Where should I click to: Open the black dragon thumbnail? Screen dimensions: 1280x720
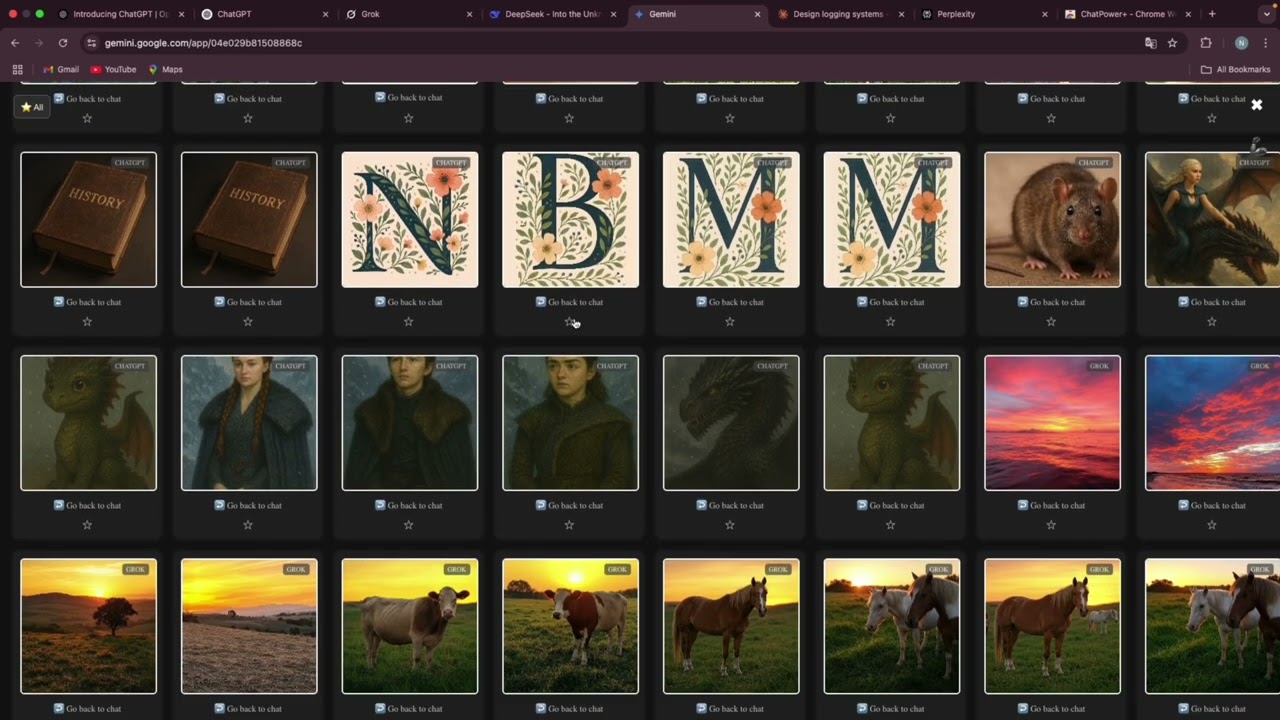pos(731,423)
